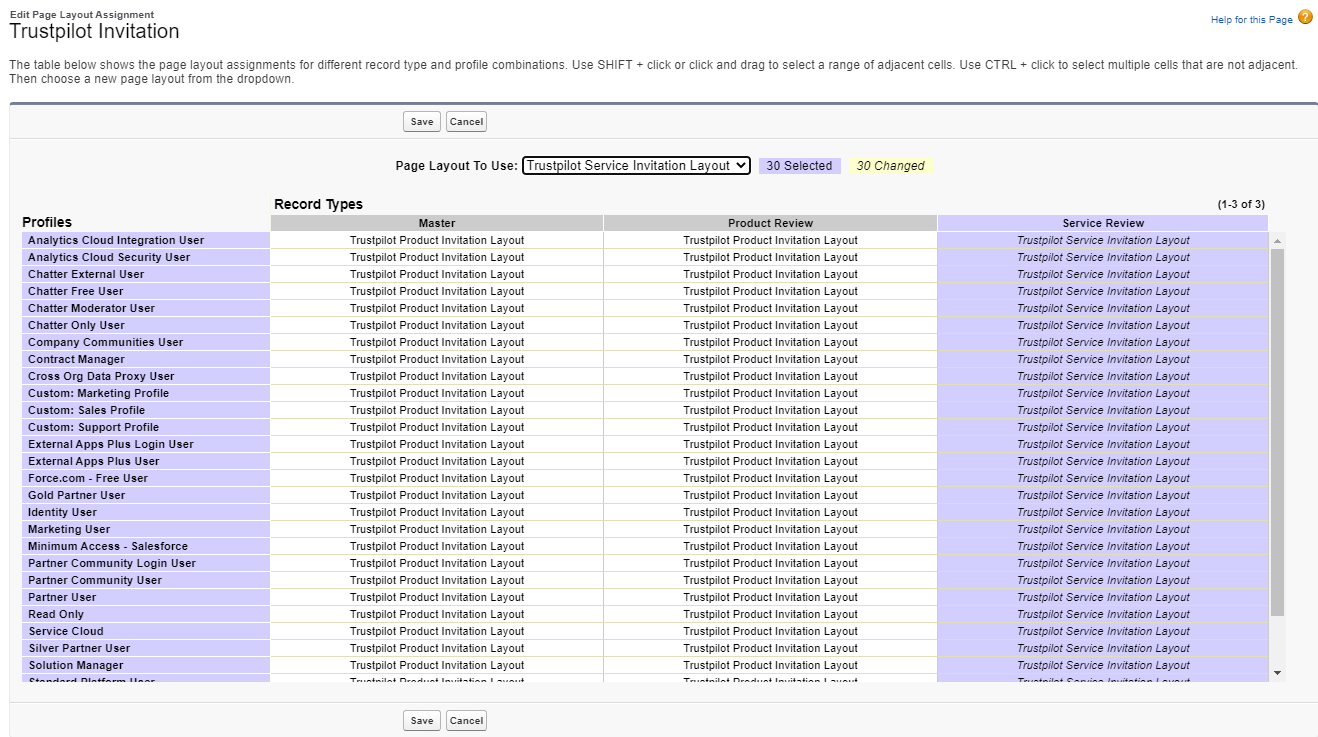Click the Save button above the table

421,121
